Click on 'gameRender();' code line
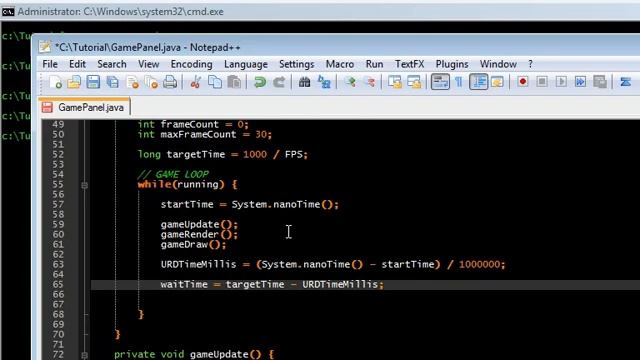This screenshot has height=360, width=640. [x=199, y=234]
